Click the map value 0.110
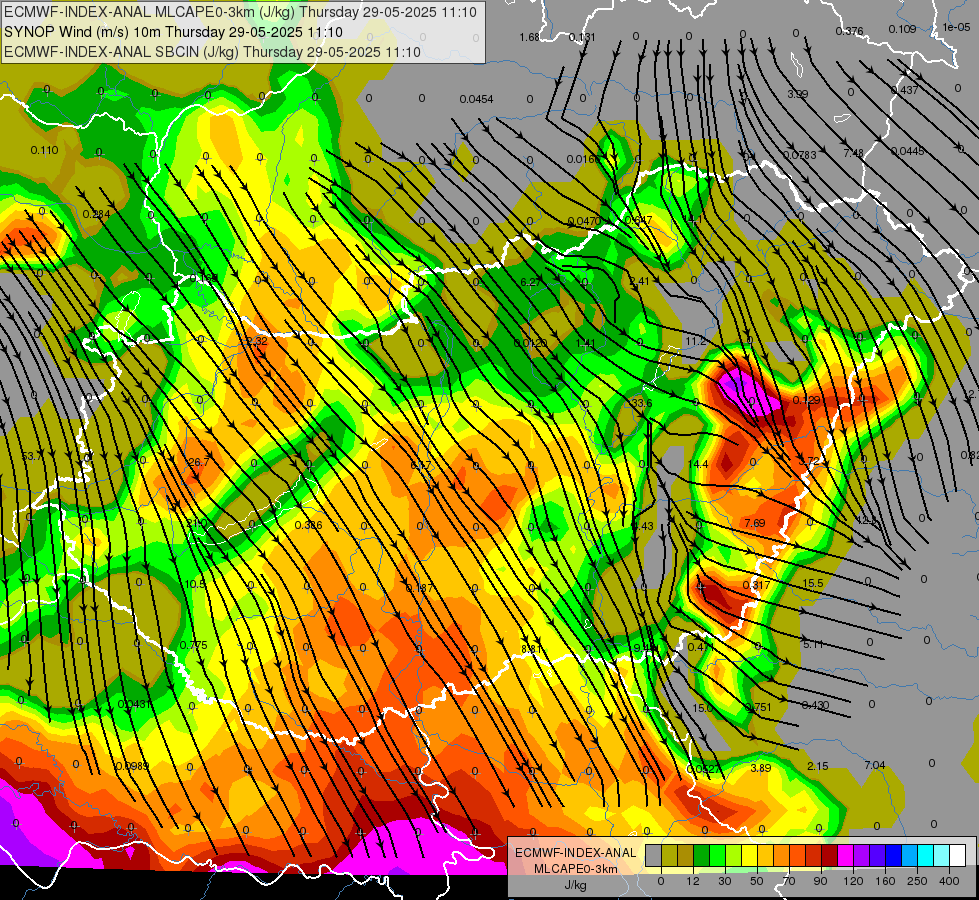 (44, 150)
